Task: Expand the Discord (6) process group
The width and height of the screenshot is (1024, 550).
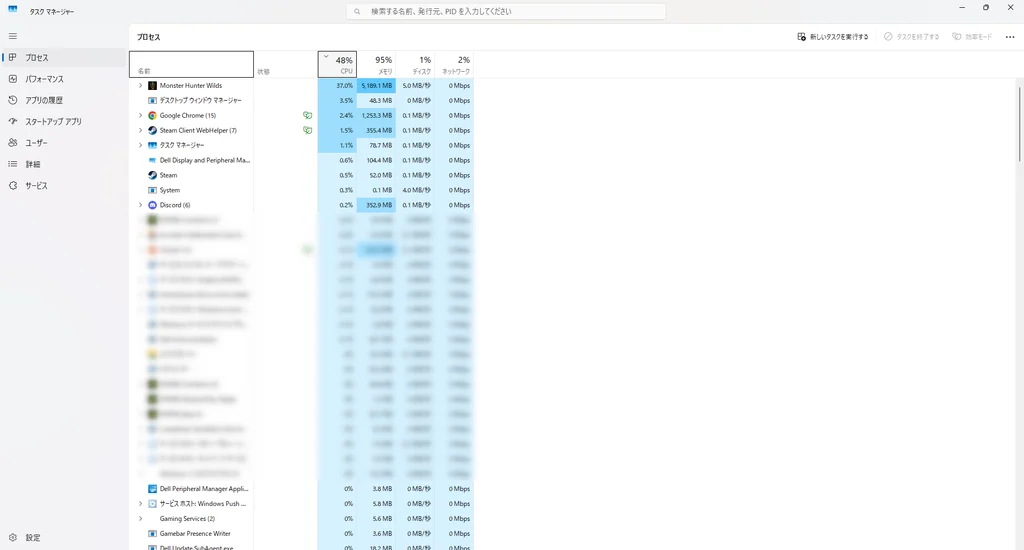Action: [x=140, y=205]
